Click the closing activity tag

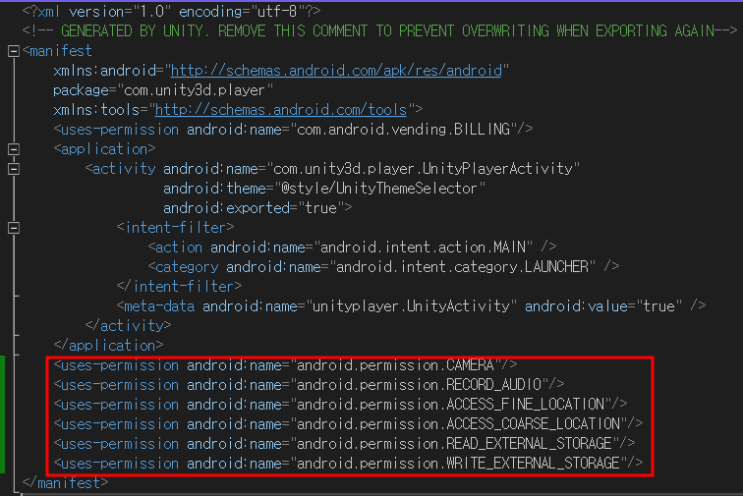pos(128,326)
